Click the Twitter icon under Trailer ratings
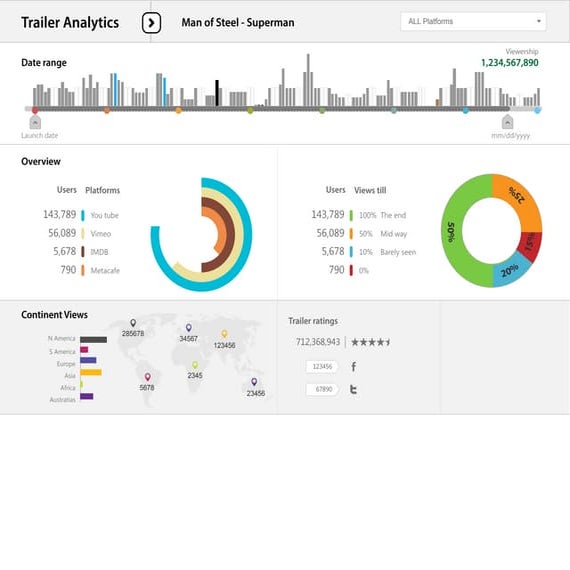The image size is (570, 570). pos(353,389)
